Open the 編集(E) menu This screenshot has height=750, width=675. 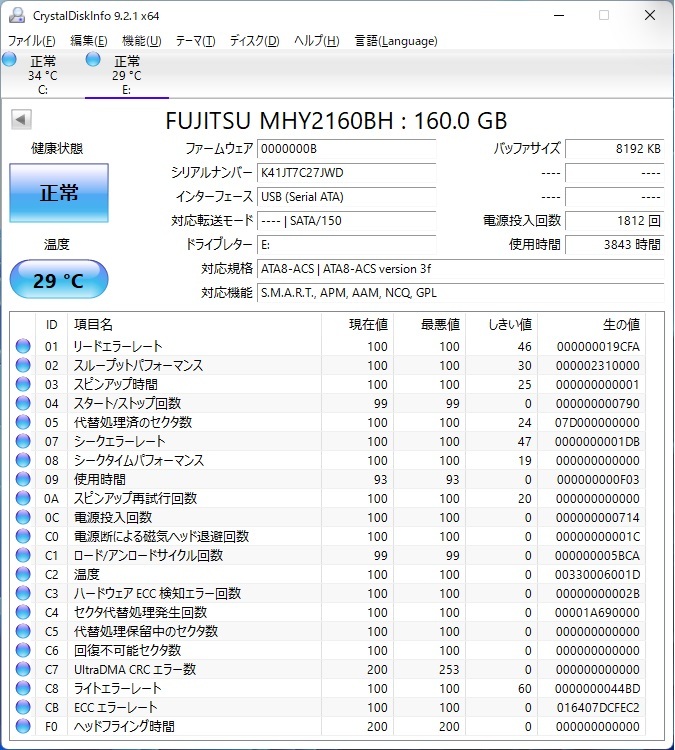(89, 41)
